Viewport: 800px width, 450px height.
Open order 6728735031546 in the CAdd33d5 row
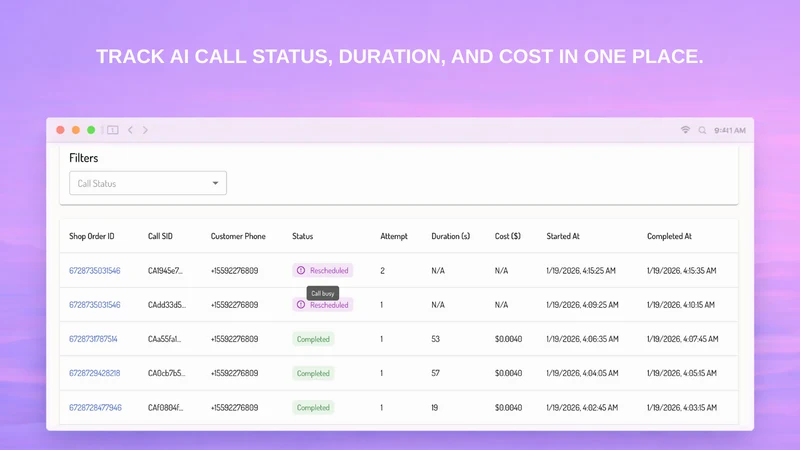(x=95, y=305)
